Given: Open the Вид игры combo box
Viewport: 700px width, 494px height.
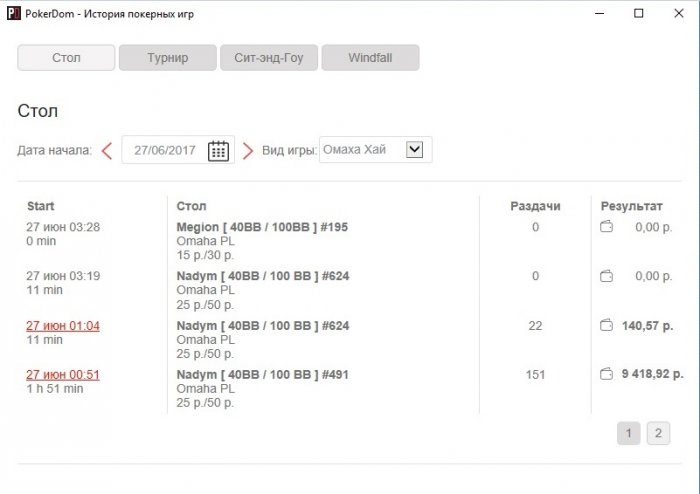Looking at the screenshot, I should (x=375, y=149).
